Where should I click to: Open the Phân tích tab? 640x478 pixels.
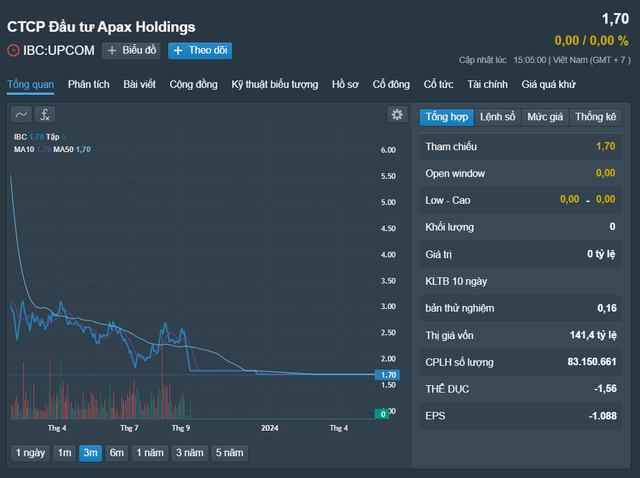click(x=89, y=84)
